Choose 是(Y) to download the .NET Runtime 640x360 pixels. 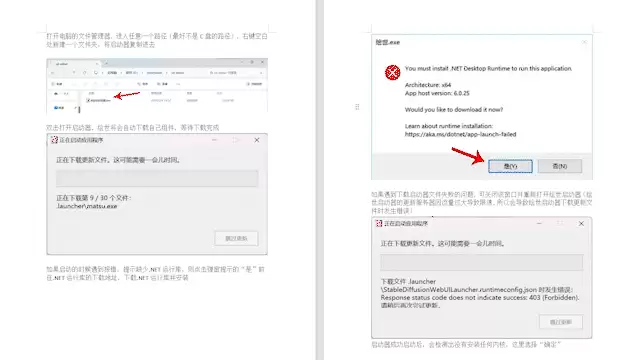[x=510, y=166]
